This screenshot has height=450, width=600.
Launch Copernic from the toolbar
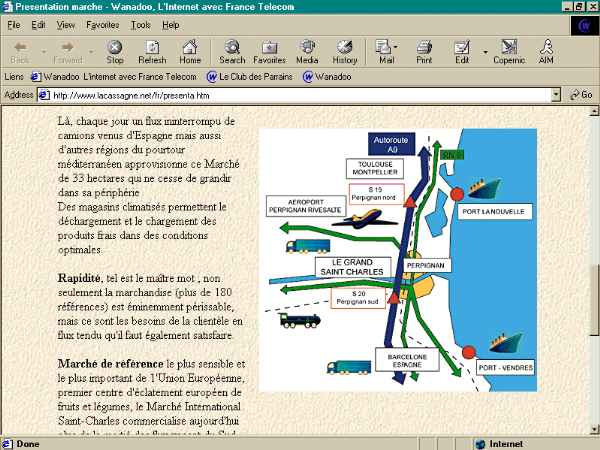(x=509, y=50)
